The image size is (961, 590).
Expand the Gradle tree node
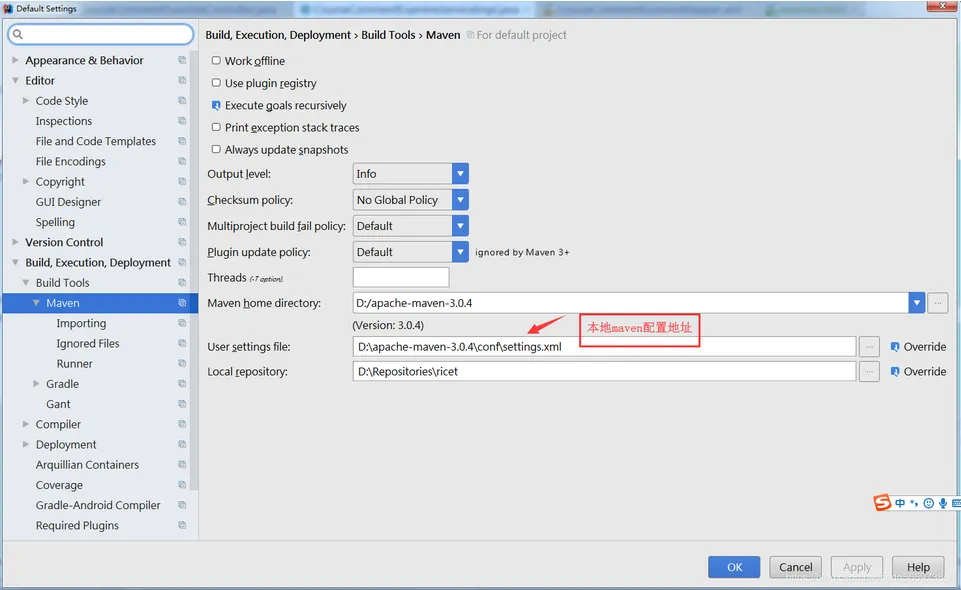pyautogui.click(x=36, y=384)
